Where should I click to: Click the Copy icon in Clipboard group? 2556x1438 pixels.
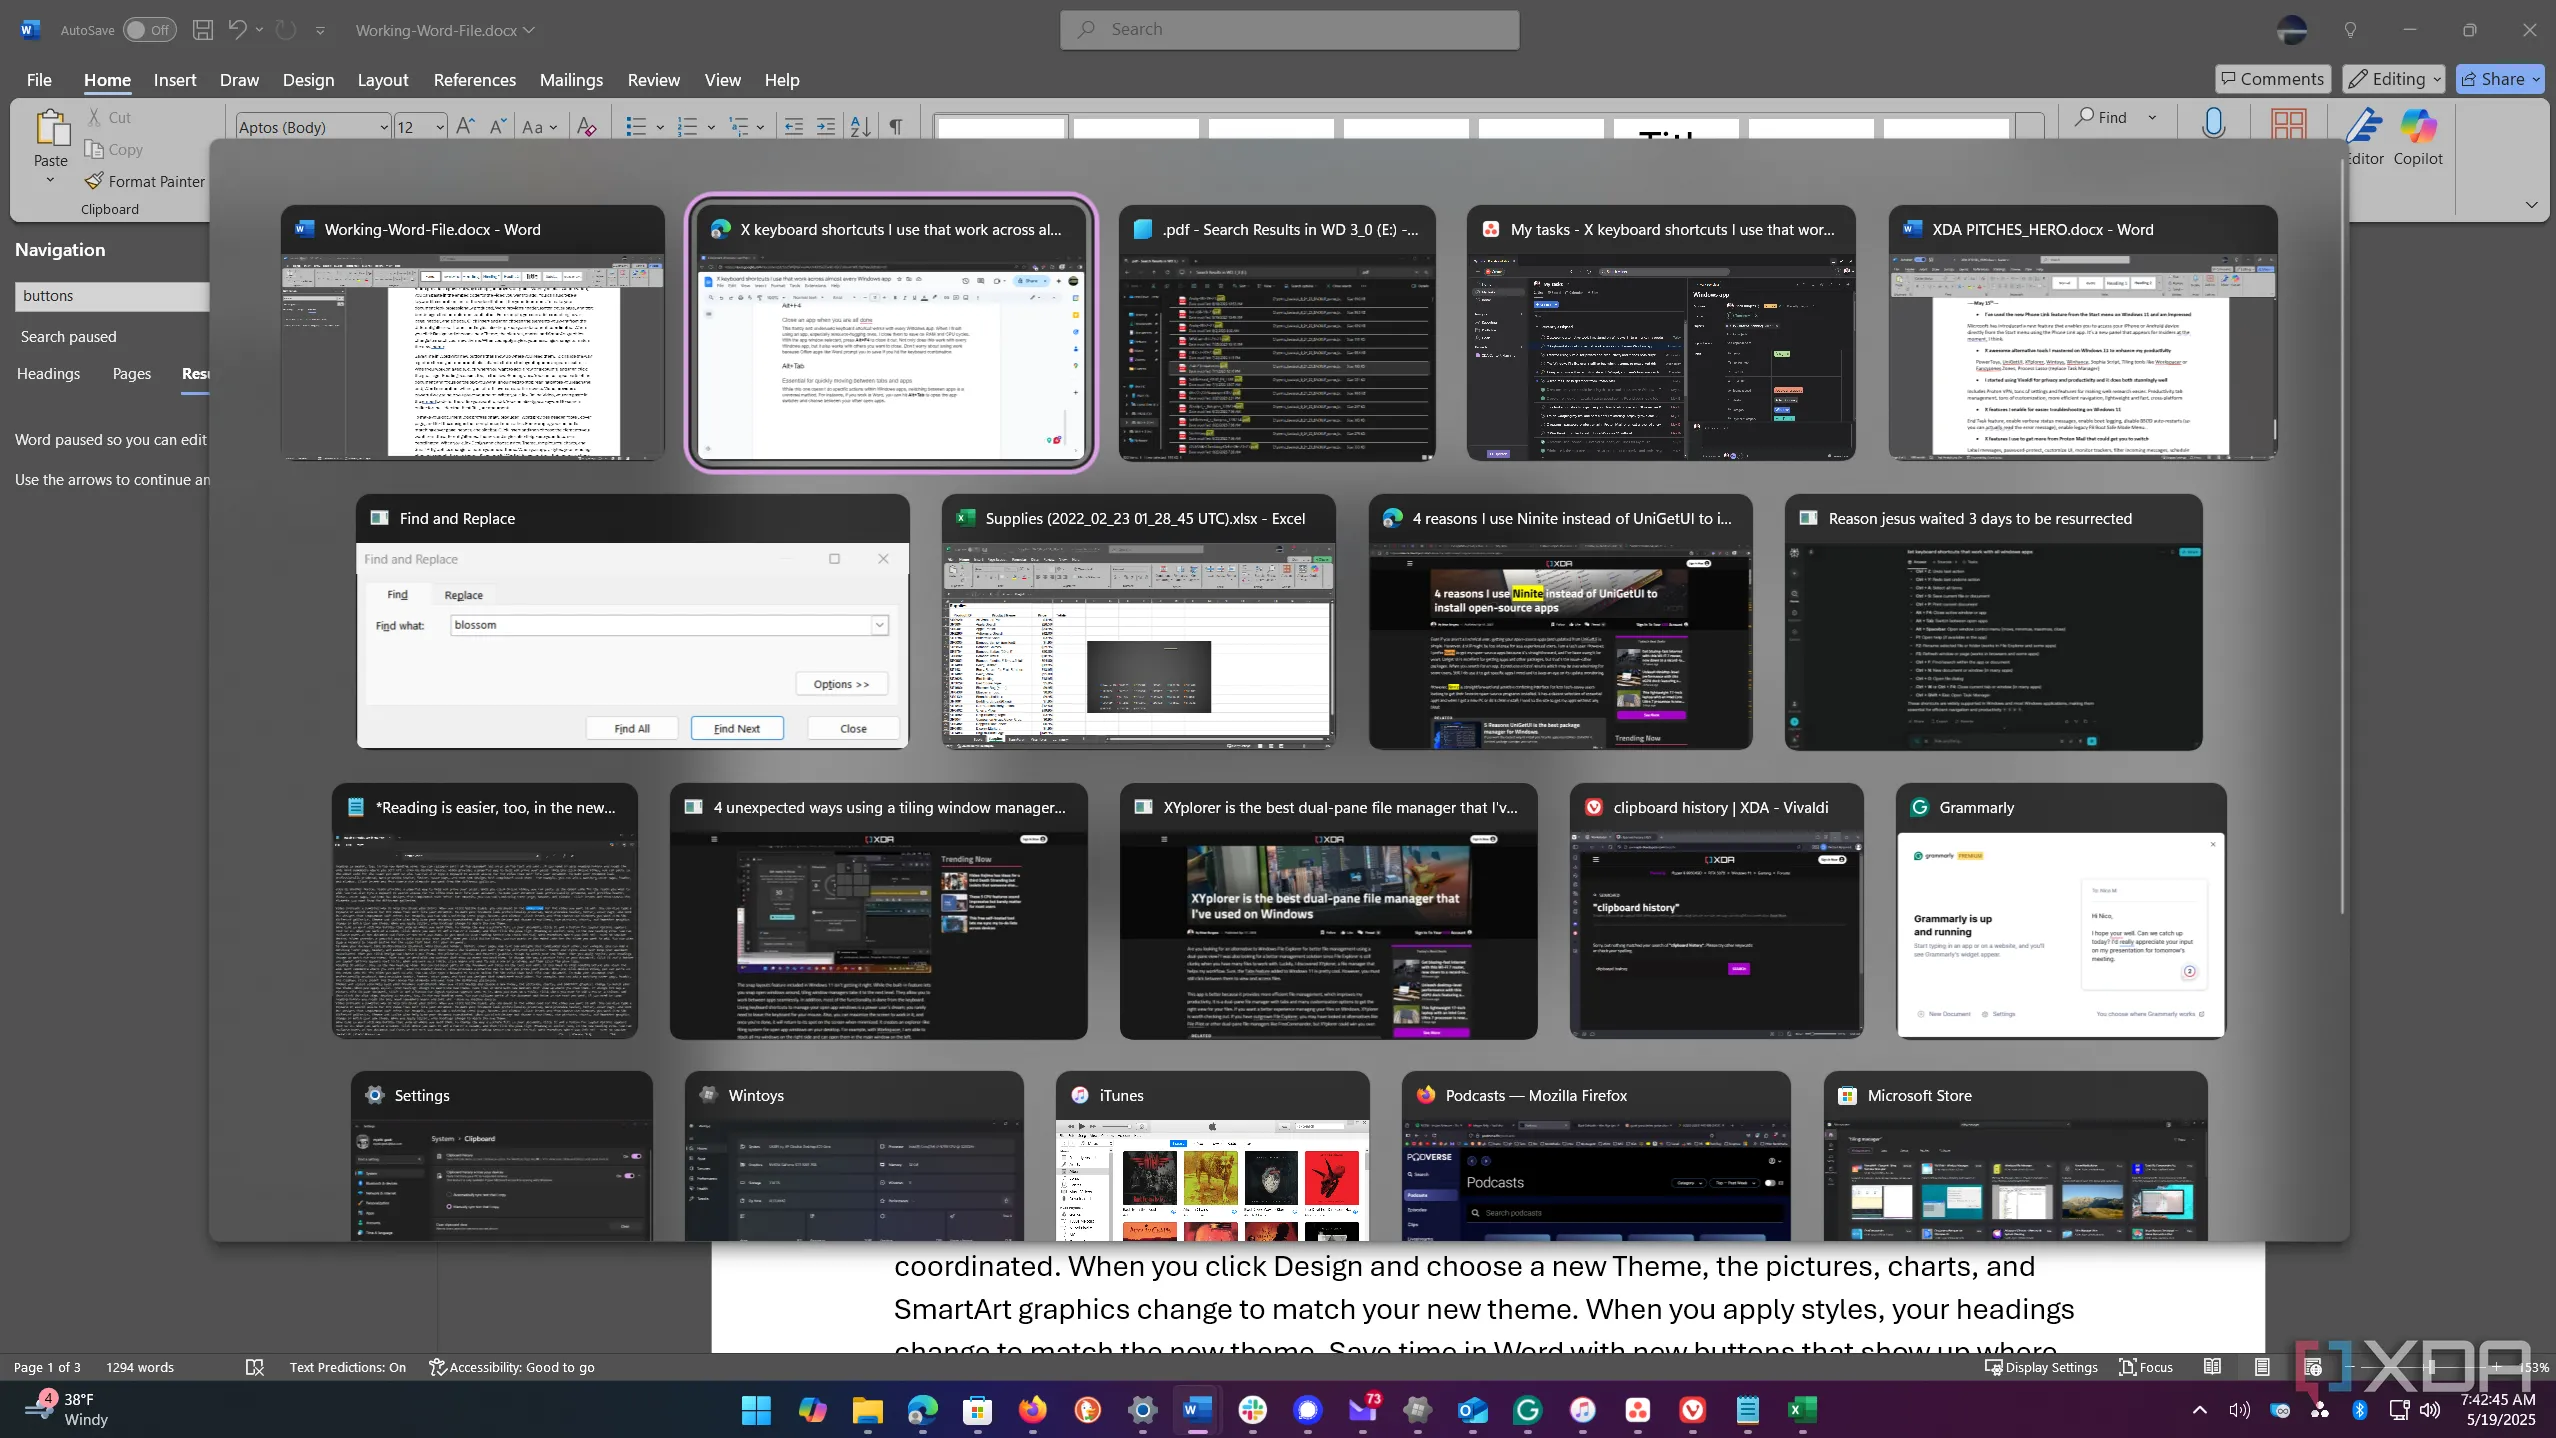click(95, 149)
